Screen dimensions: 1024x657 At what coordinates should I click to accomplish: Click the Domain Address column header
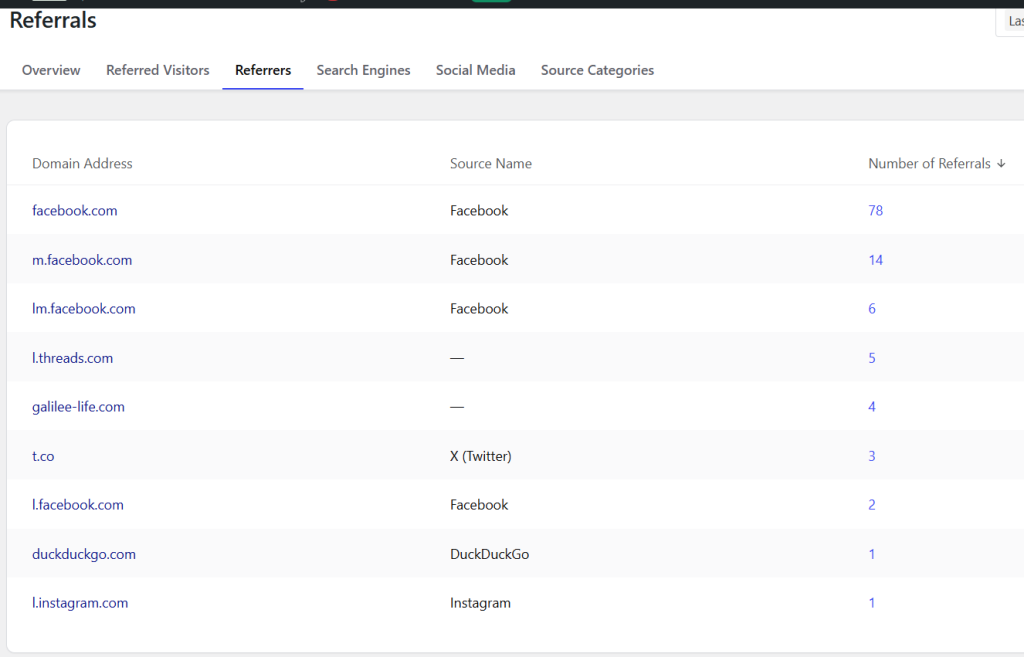click(x=82, y=163)
